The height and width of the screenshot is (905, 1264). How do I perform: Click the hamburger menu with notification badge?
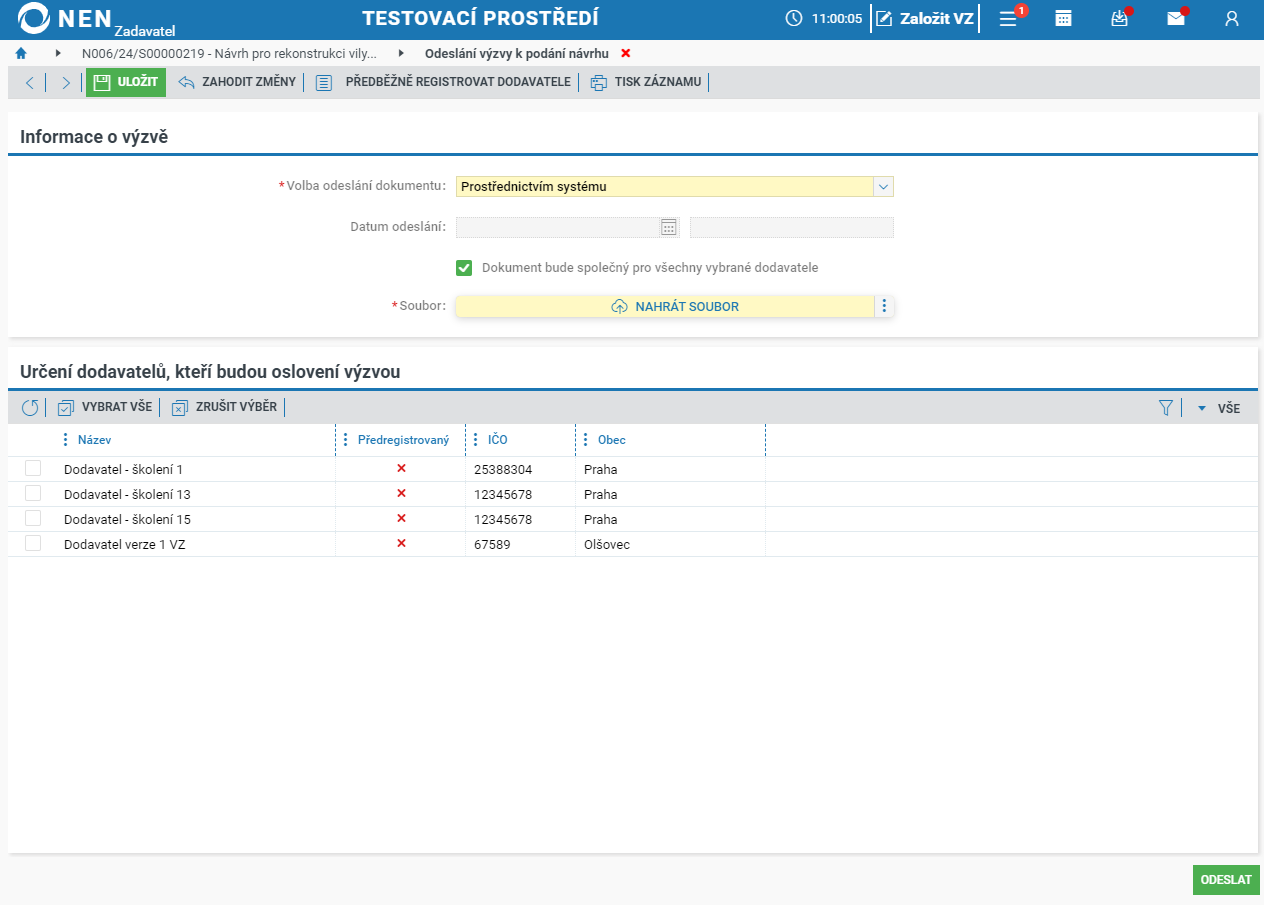point(1008,19)
